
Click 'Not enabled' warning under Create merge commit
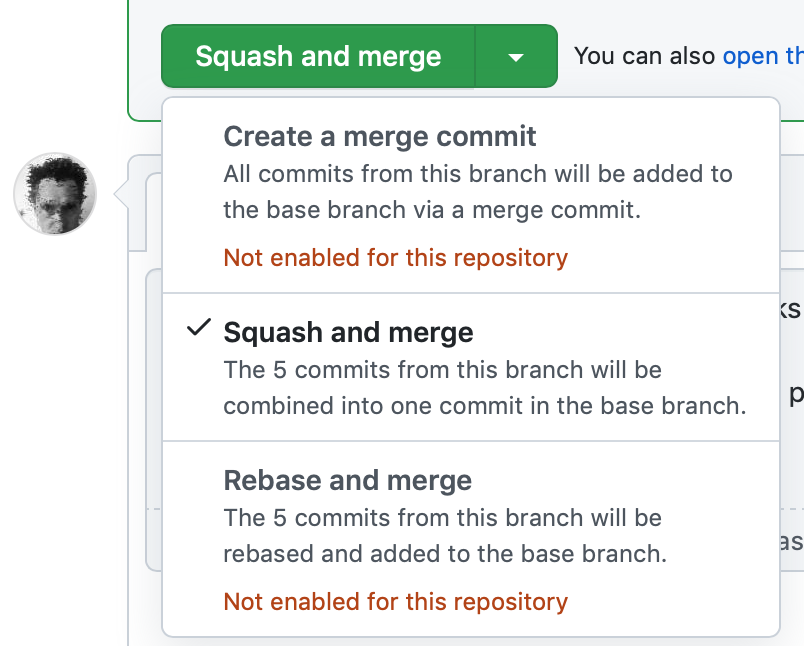[x=396, y=258]
